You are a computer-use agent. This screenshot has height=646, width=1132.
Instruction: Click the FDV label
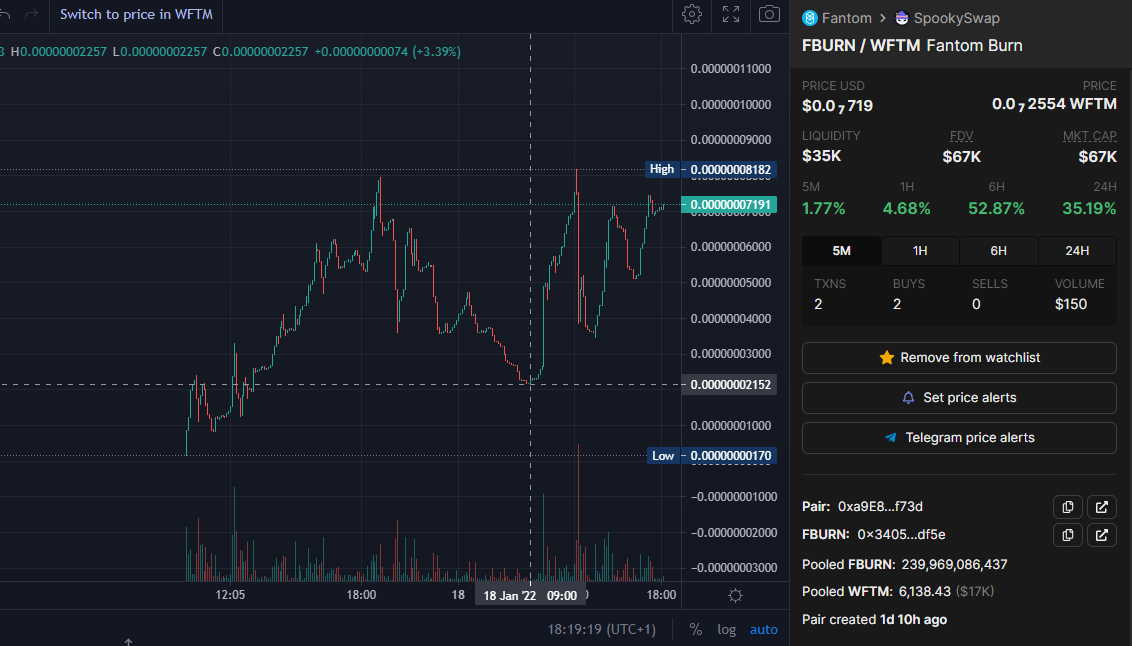(x=962, y=136)
